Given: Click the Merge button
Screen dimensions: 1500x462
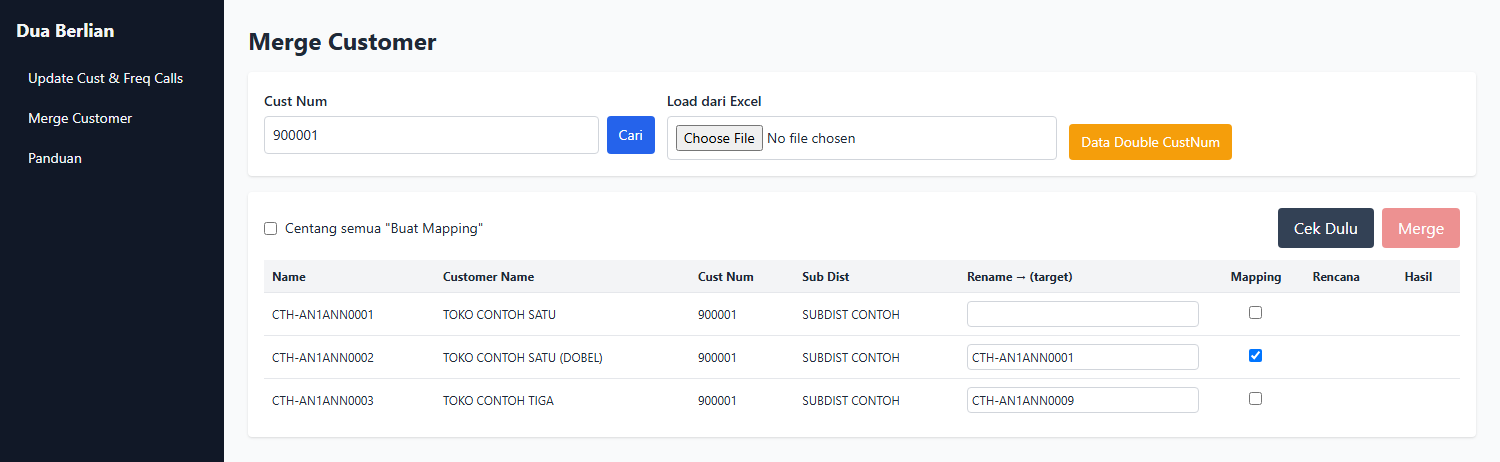Looking at the screenshot, I should coord(1421,228).
